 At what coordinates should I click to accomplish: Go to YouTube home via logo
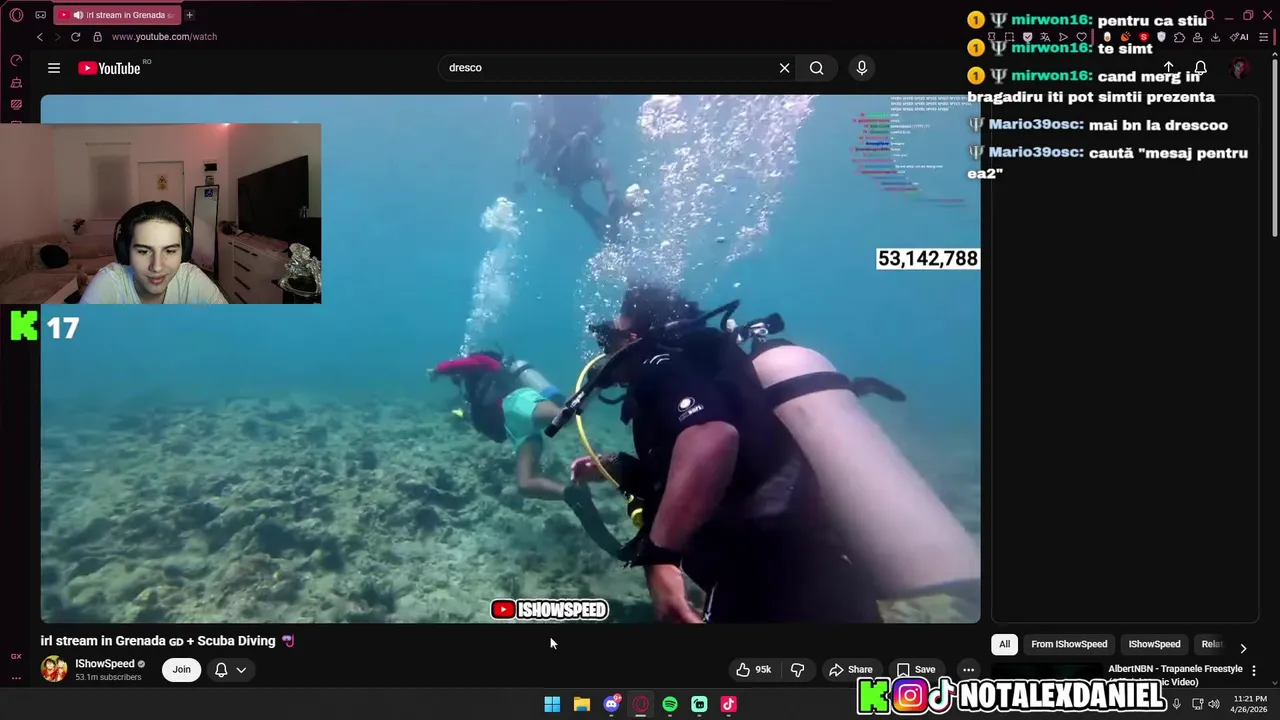pos(109,68)
